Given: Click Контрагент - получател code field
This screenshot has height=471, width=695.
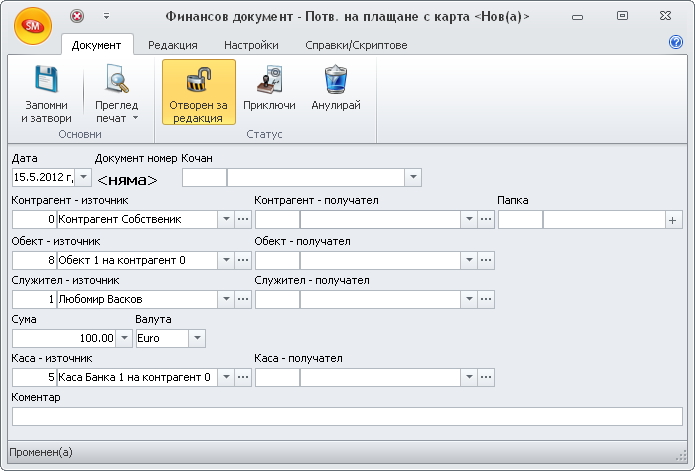Looking at the screenshot, I should click(x=277, y=219).
